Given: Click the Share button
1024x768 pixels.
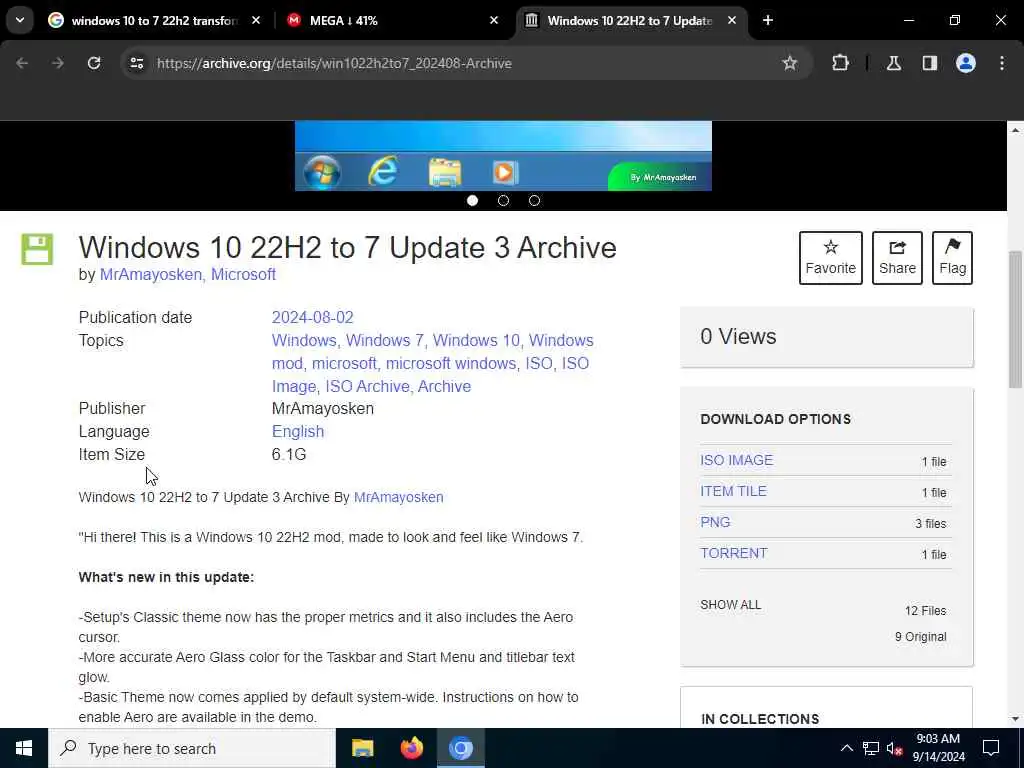Looking at the screenshot, I should pos(897,258).
